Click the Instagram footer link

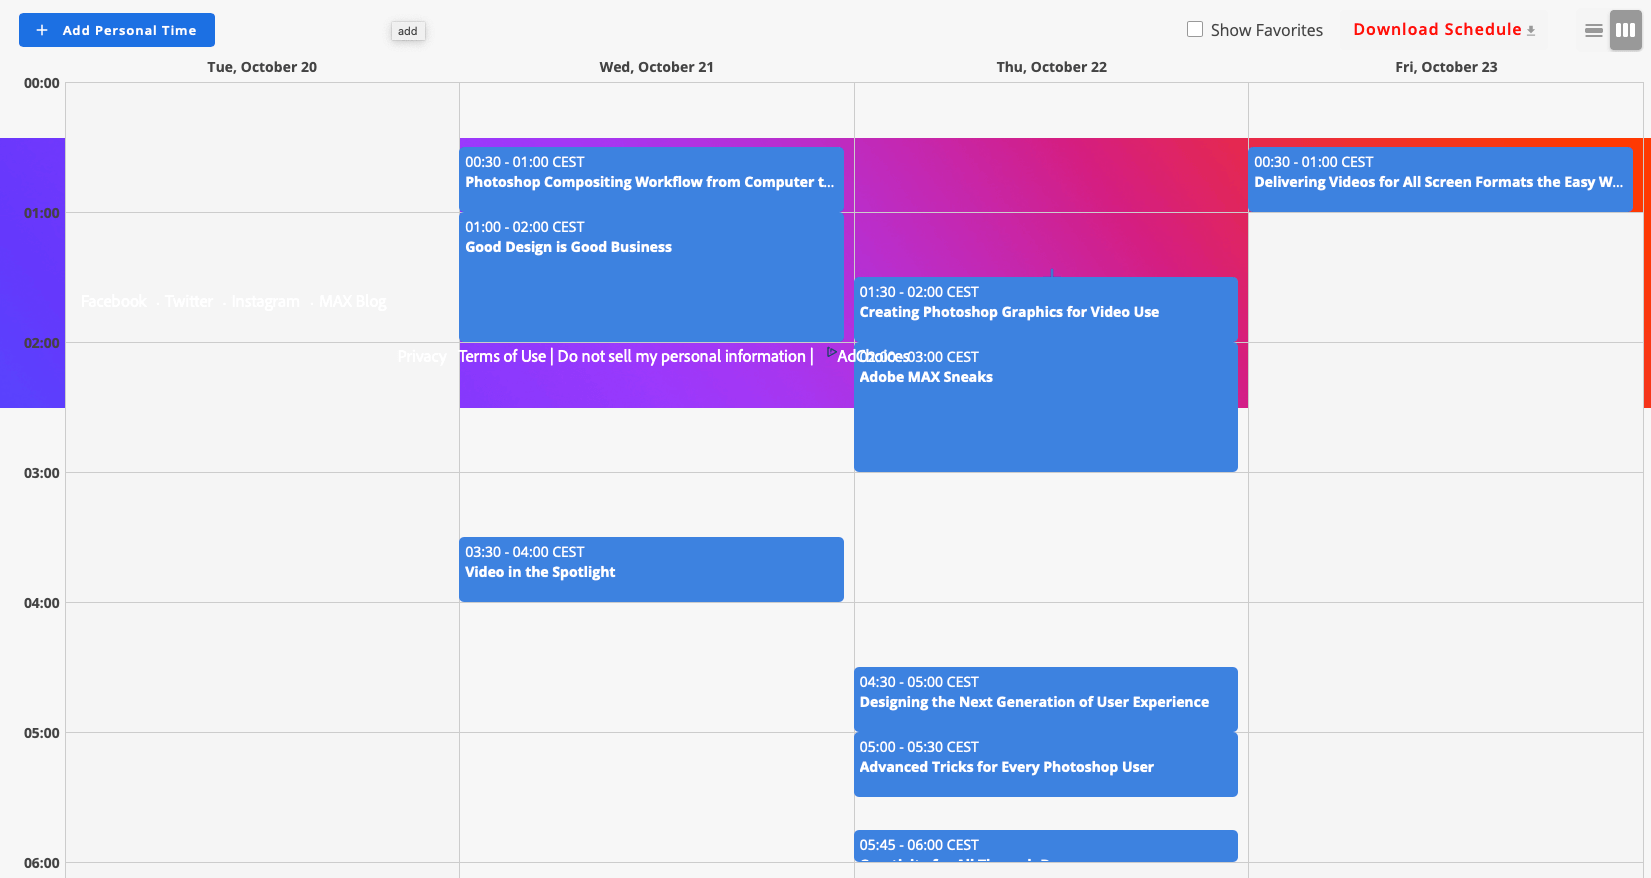tap(265, 301)
